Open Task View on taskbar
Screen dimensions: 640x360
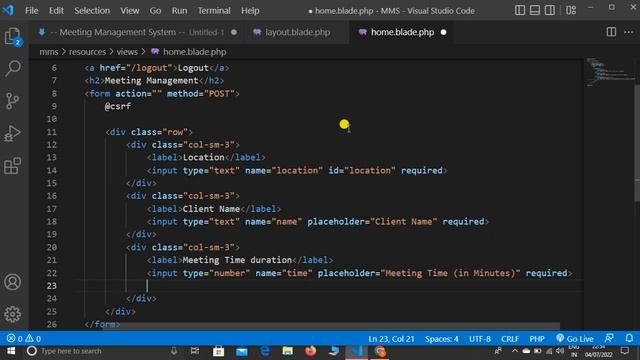click(195, 351)
